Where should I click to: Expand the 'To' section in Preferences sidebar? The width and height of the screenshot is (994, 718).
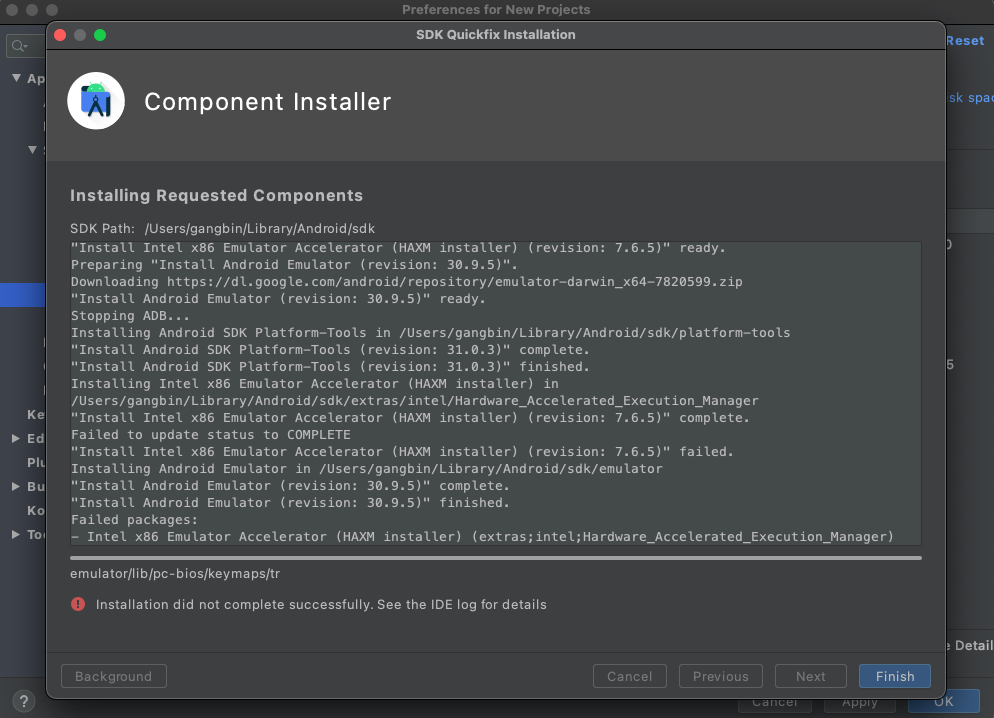(16, 534)
